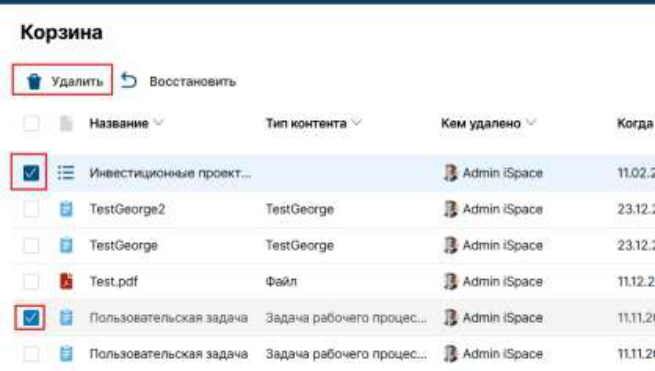
Task: Click the clipboard icon of TestGeorge2
Action: coord(66,209)
